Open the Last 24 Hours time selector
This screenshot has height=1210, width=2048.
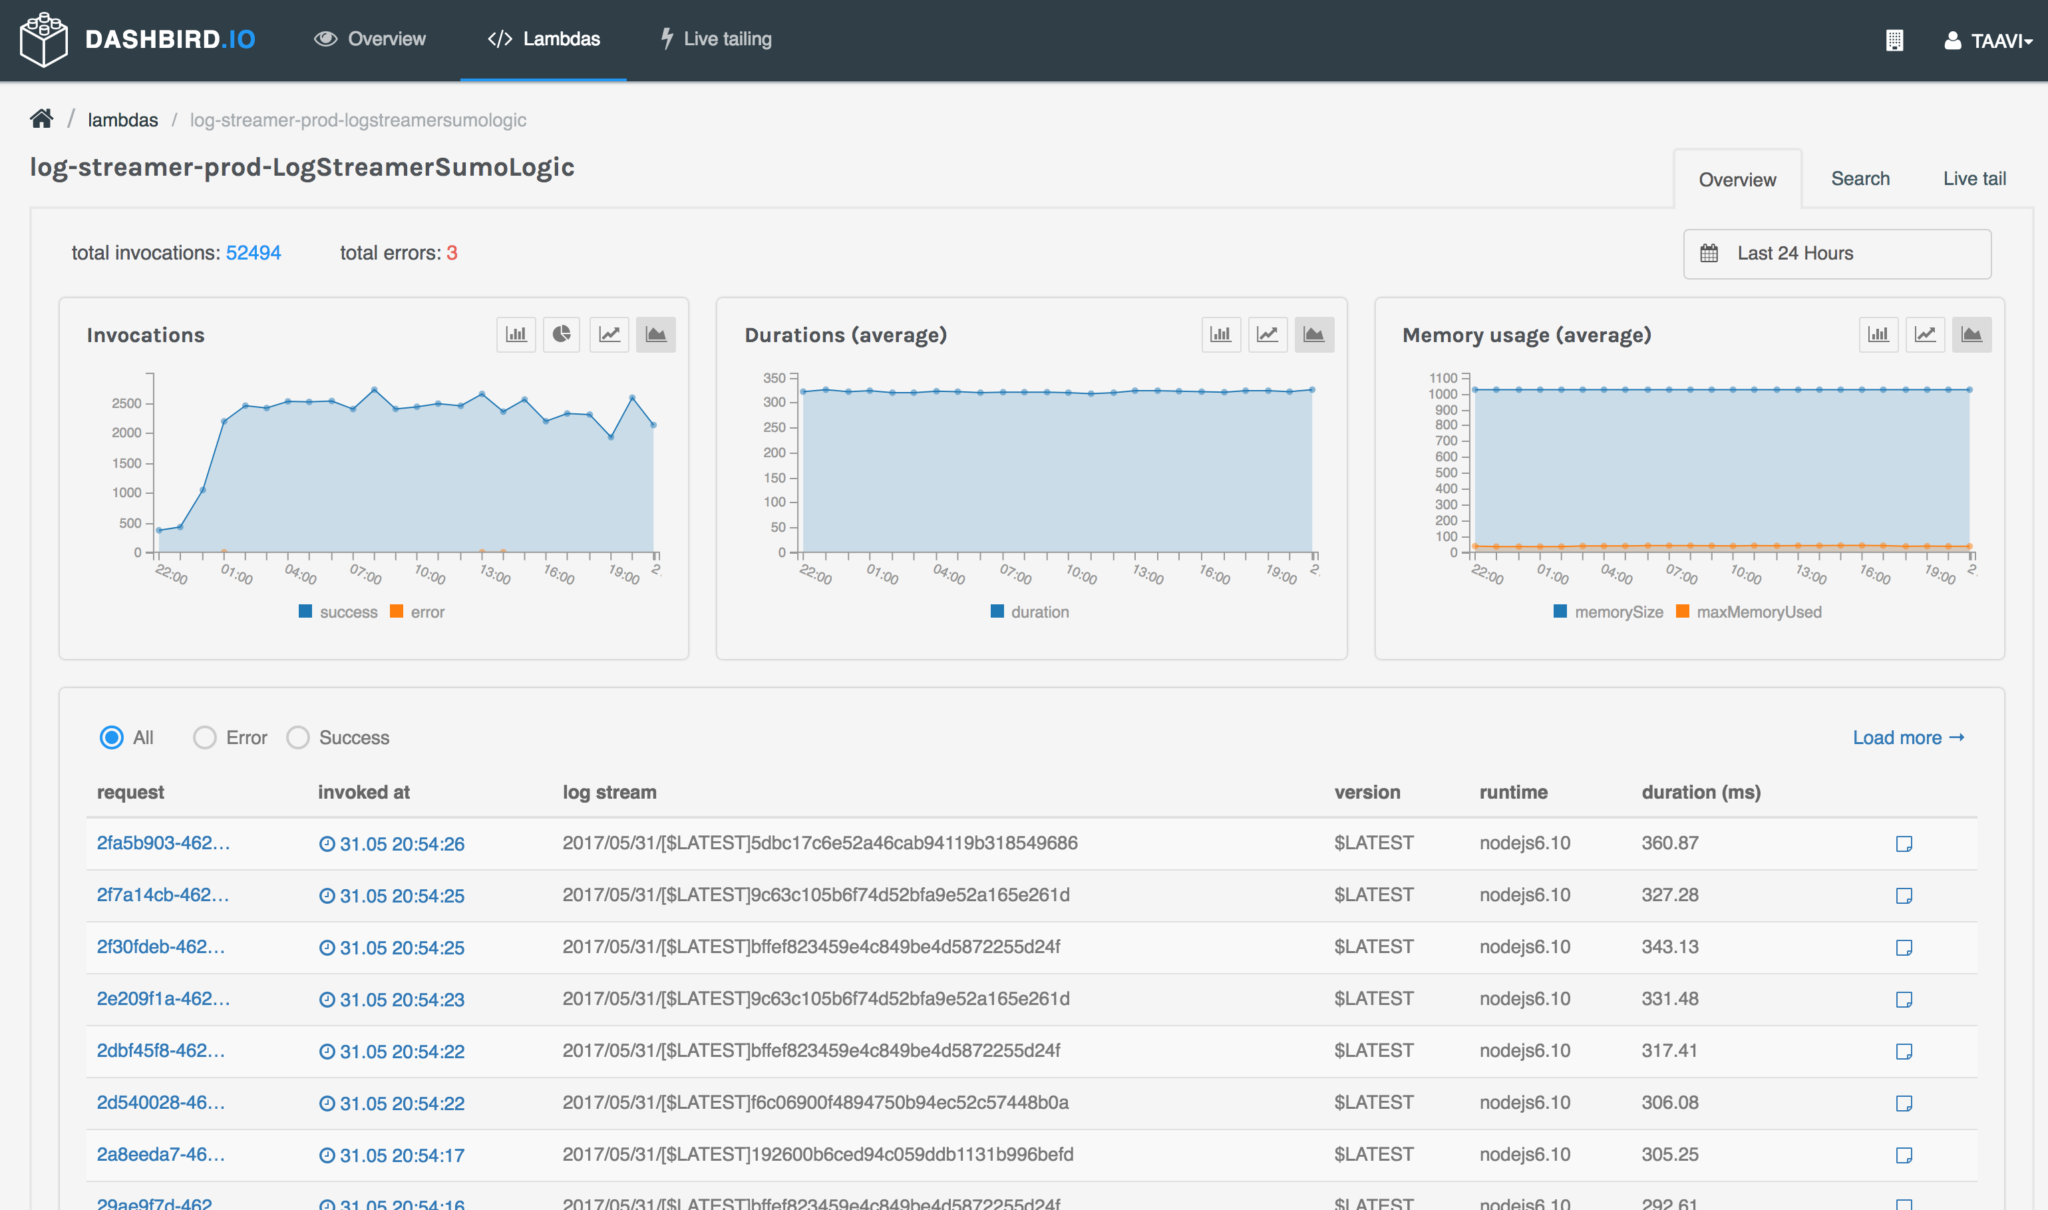pyautogui.click(x=1836, y=253)
